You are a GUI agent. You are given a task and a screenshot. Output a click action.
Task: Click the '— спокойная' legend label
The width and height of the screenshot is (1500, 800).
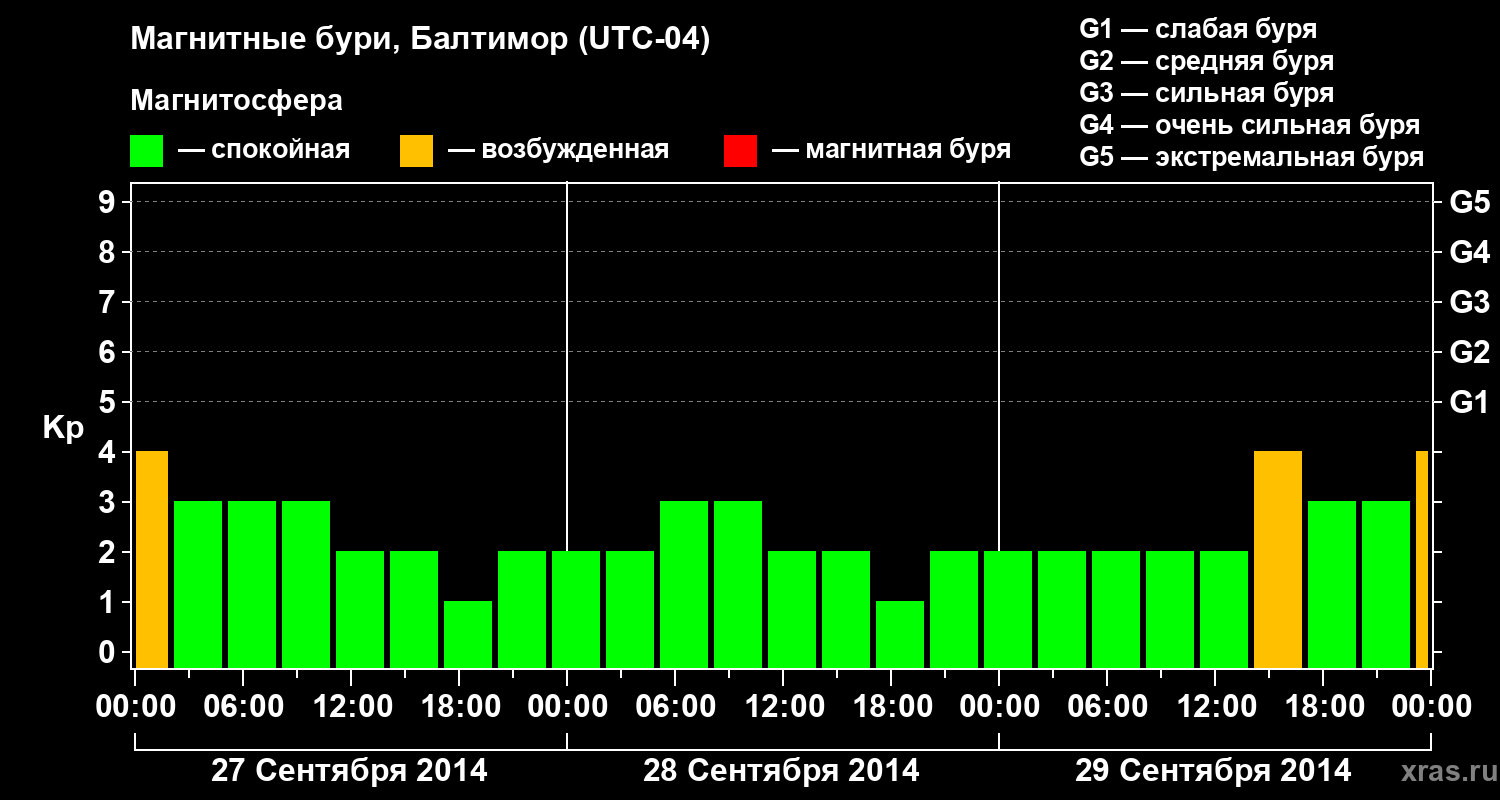coord(264,150)
